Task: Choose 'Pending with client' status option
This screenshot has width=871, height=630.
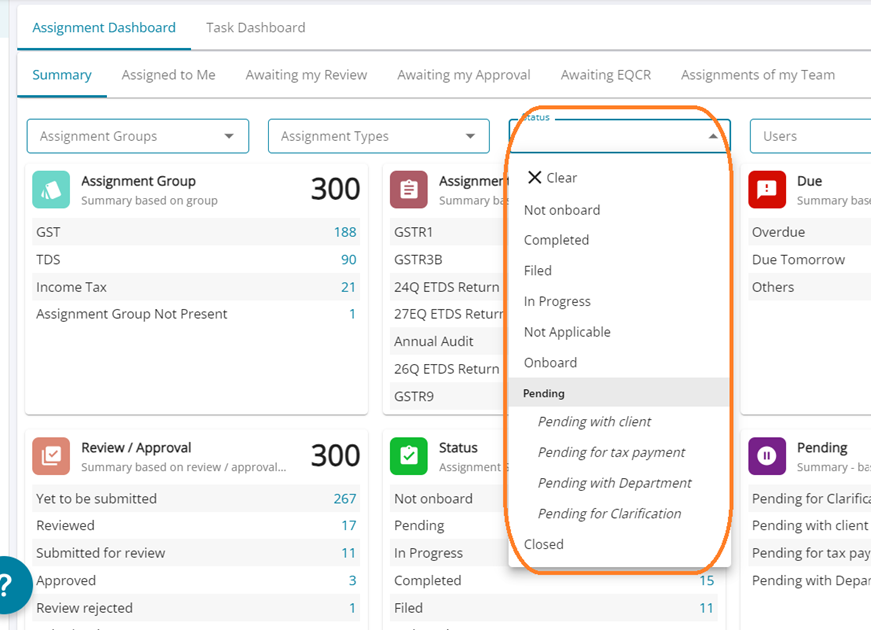Action: click(594, 422)
